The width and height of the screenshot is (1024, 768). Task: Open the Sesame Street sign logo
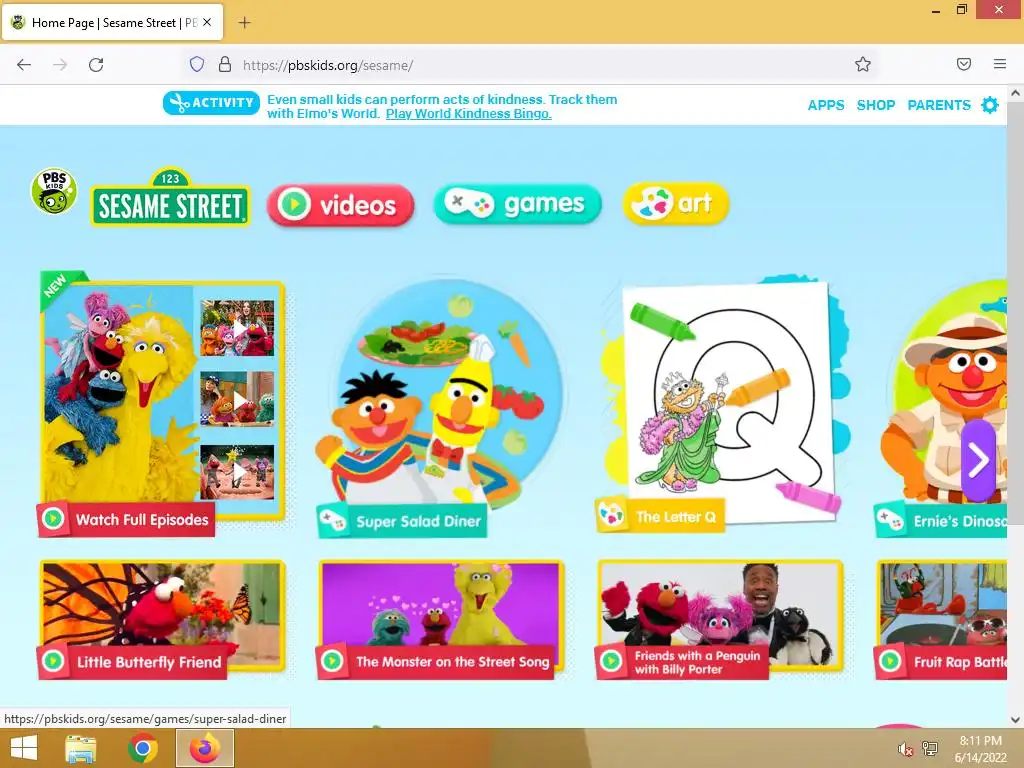[170, 198]
